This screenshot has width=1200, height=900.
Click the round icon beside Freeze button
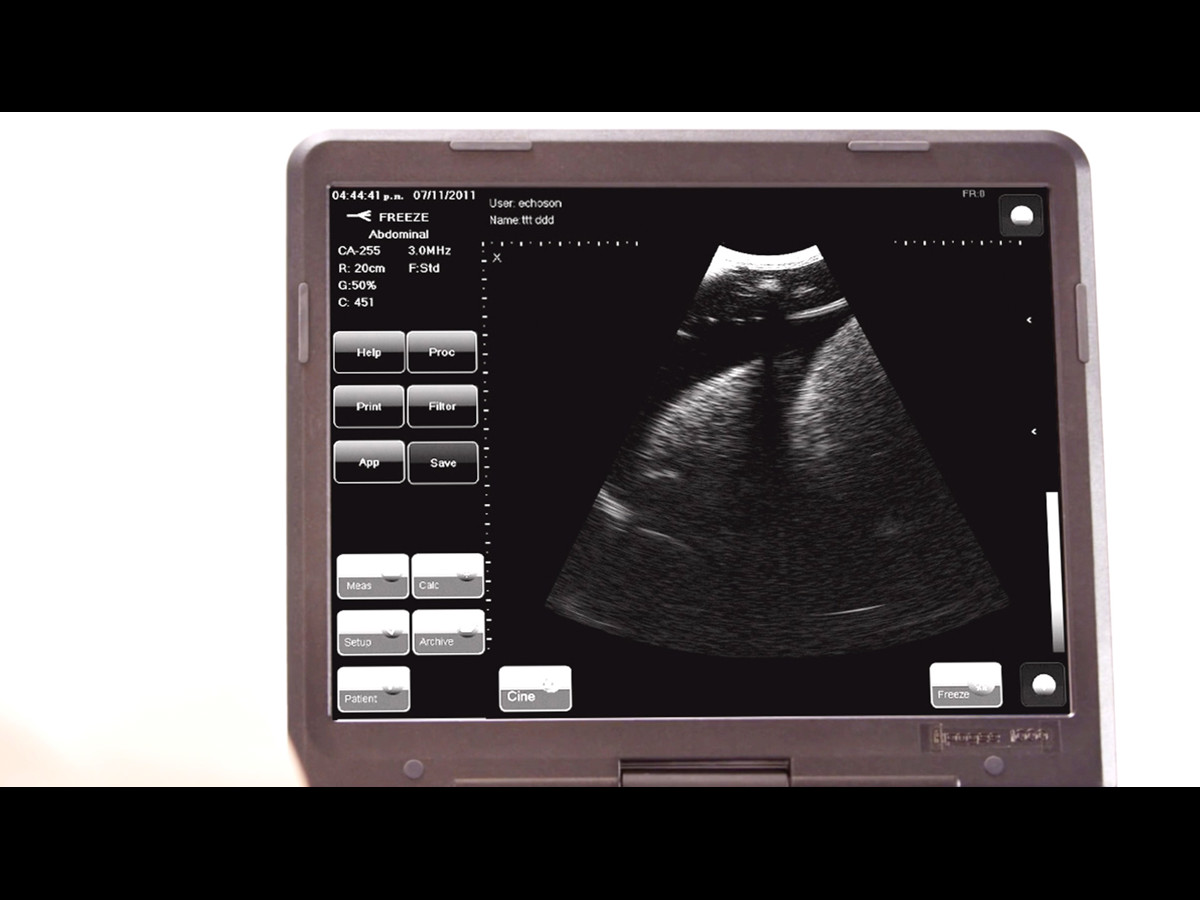coord(1042,685)
